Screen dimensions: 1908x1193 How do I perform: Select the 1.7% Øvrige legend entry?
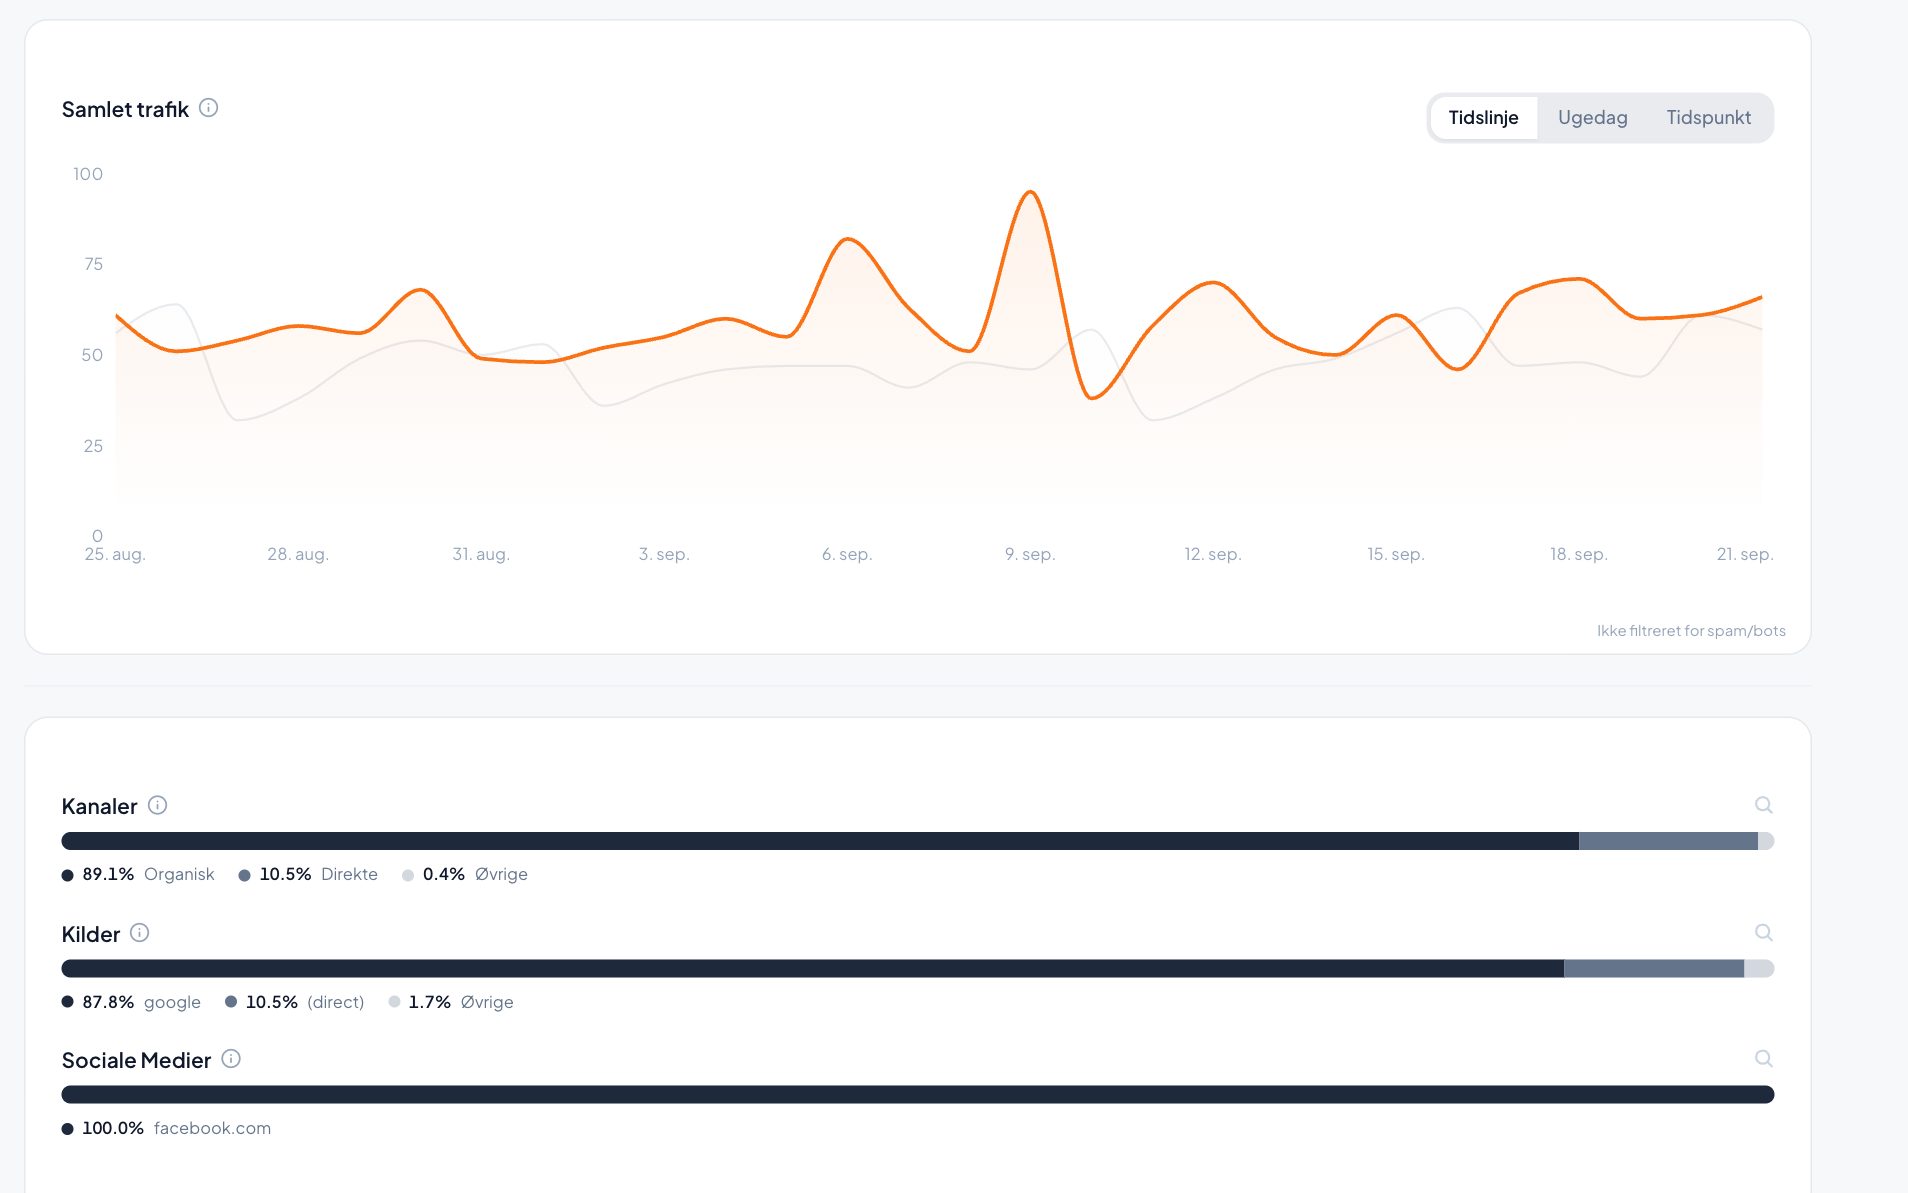pos(451,1002)
